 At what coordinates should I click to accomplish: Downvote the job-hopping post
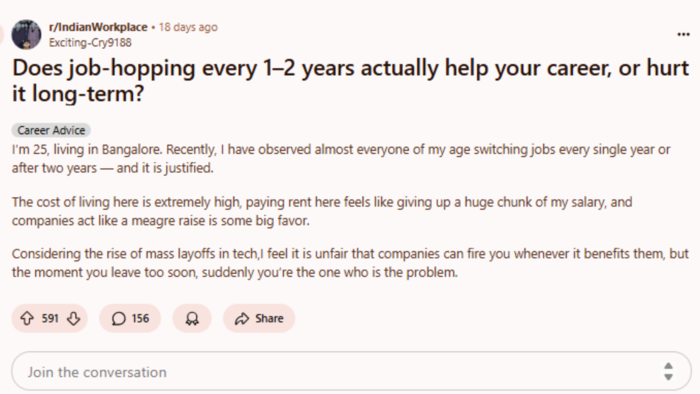coord(73,318)
